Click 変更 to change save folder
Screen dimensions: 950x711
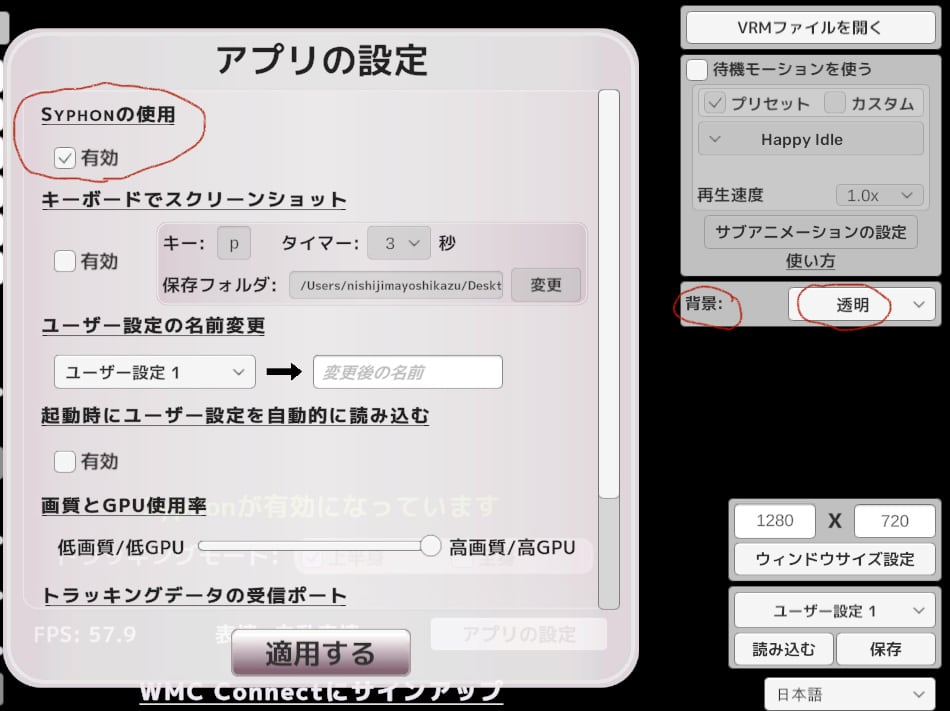(x=546, y=285)
